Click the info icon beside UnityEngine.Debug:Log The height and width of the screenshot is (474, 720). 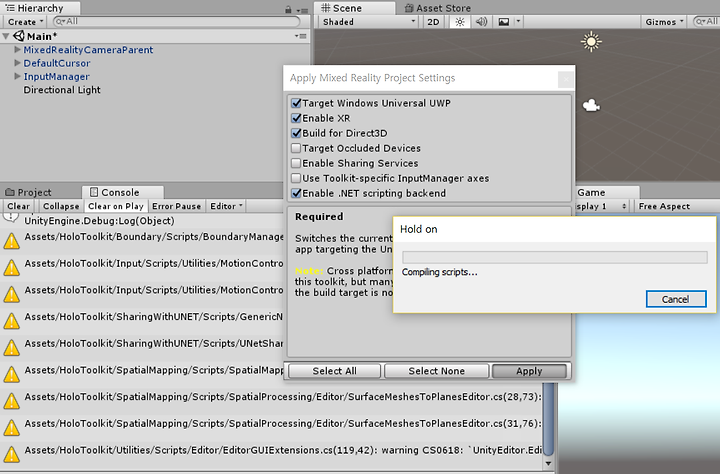(x=11, y=218)
